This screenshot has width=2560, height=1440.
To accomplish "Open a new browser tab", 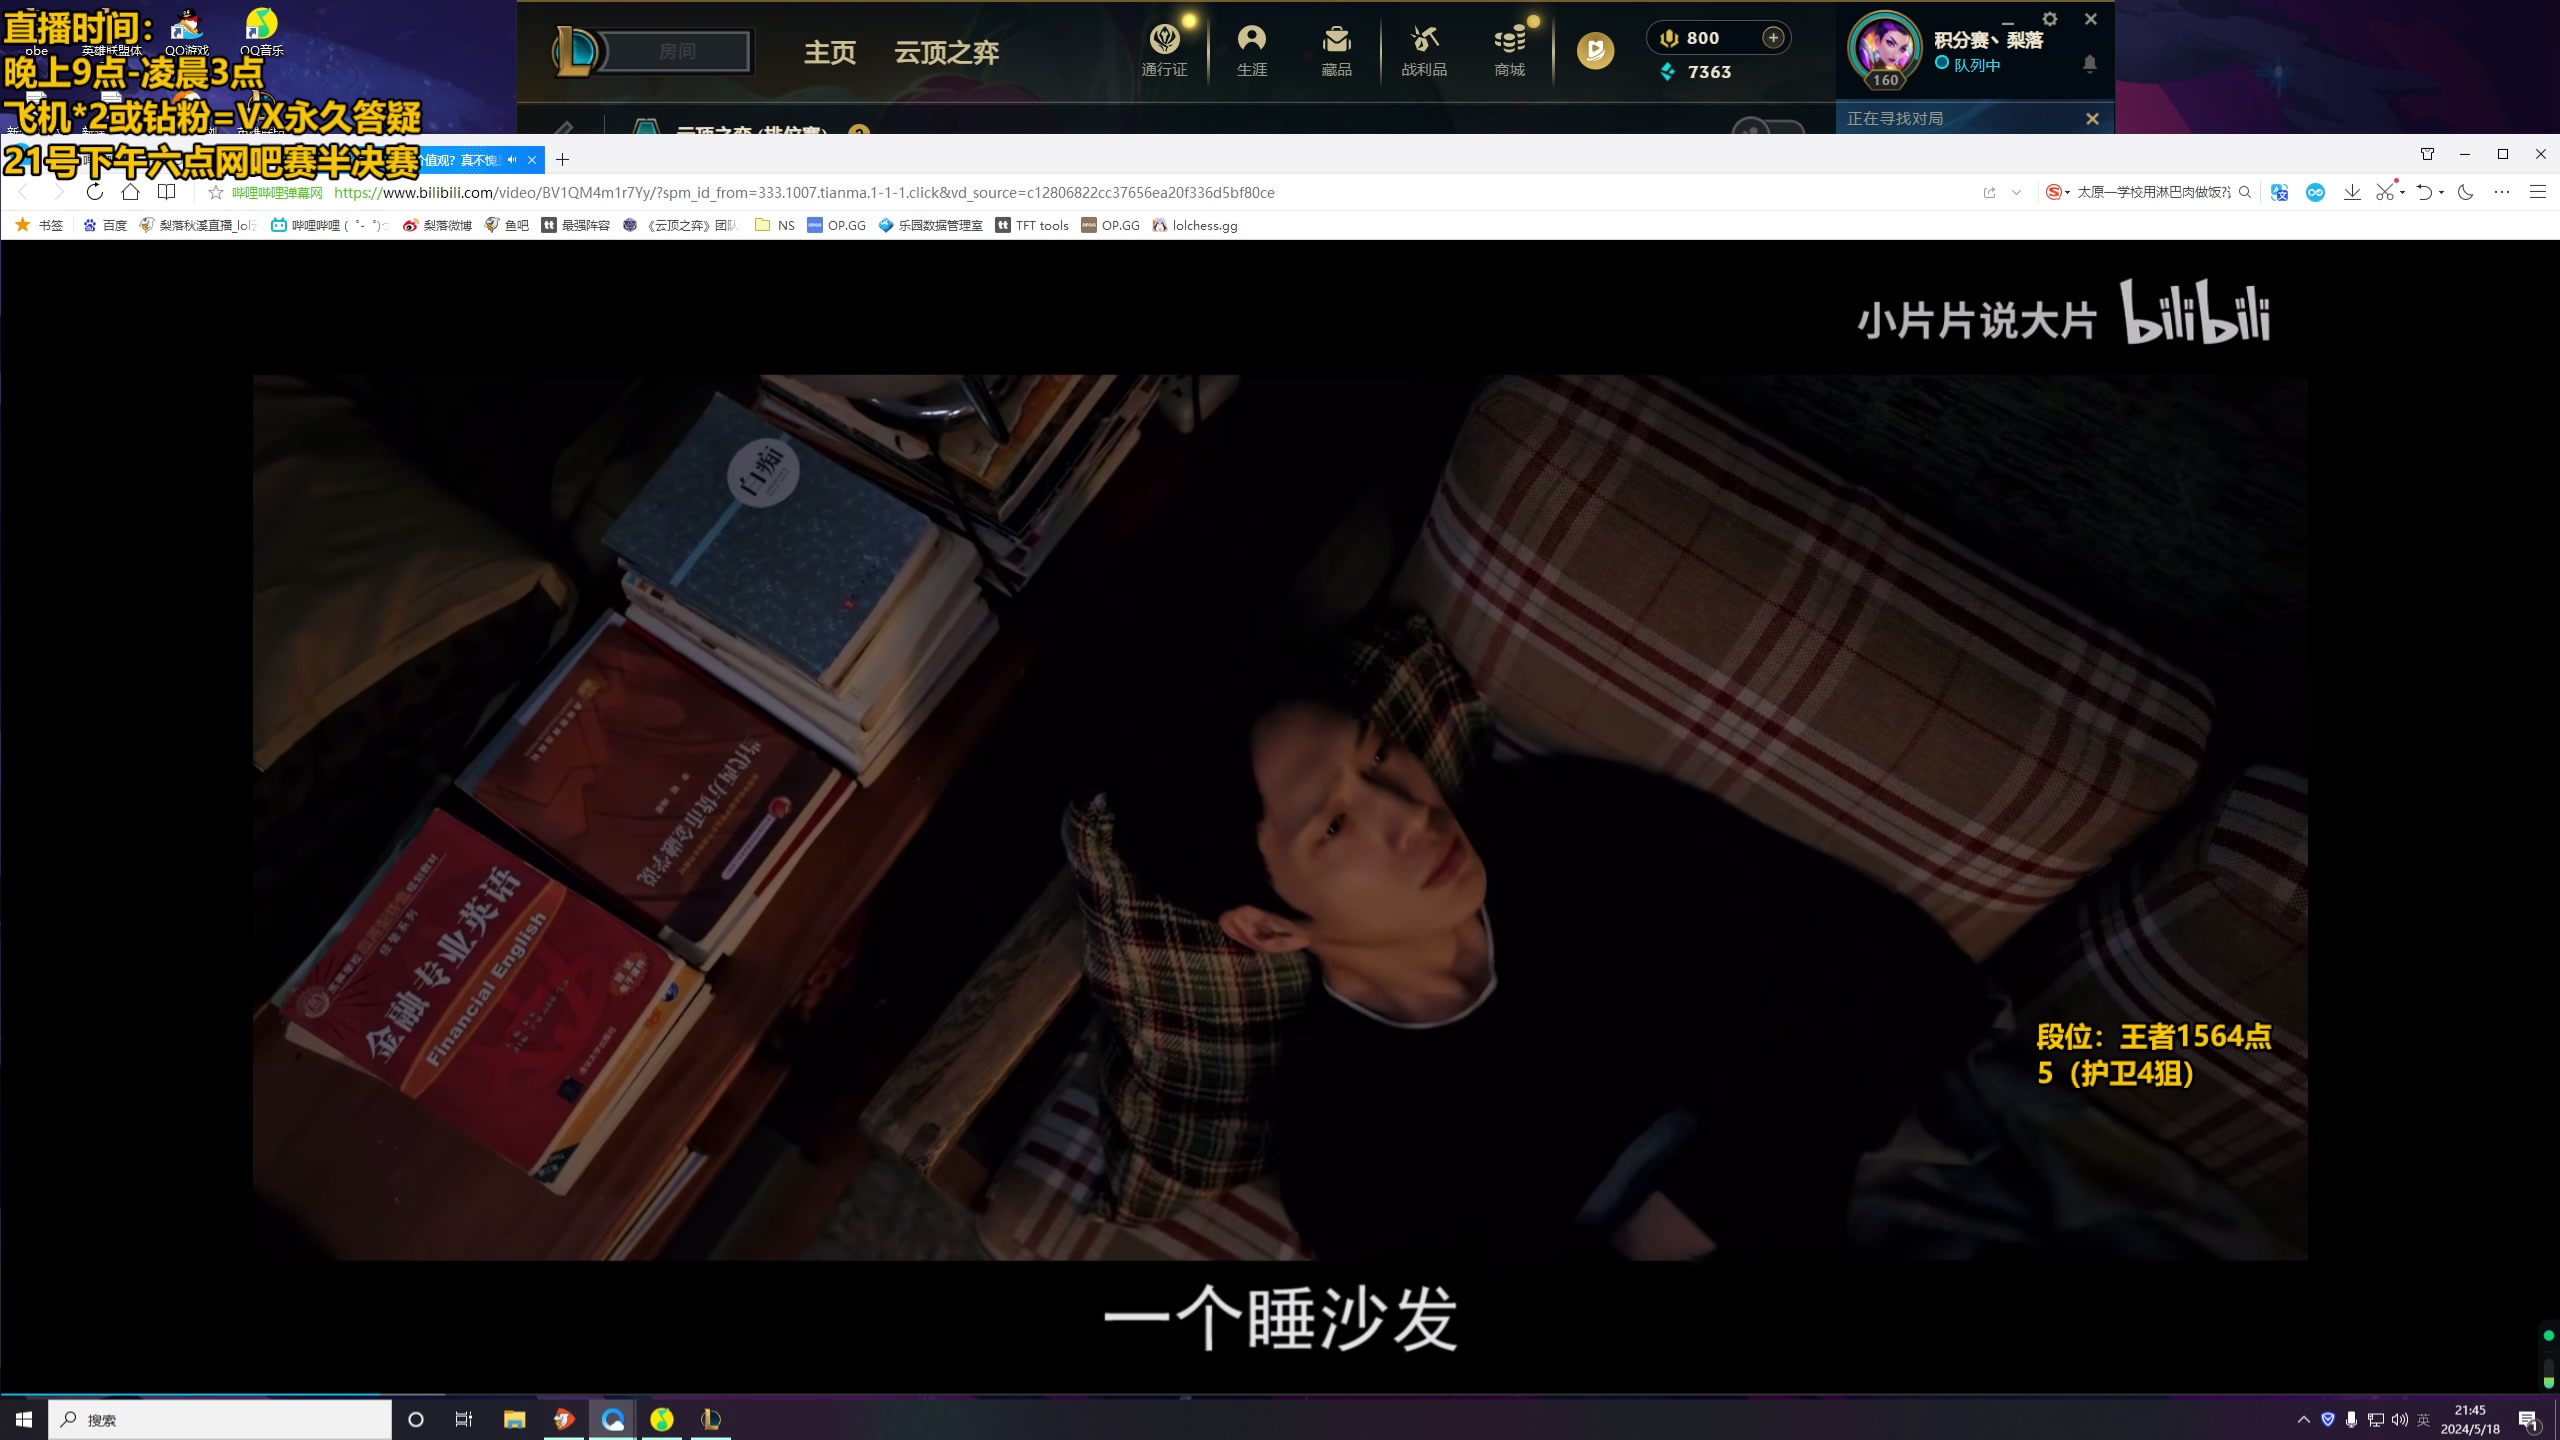I will point(562,160).
